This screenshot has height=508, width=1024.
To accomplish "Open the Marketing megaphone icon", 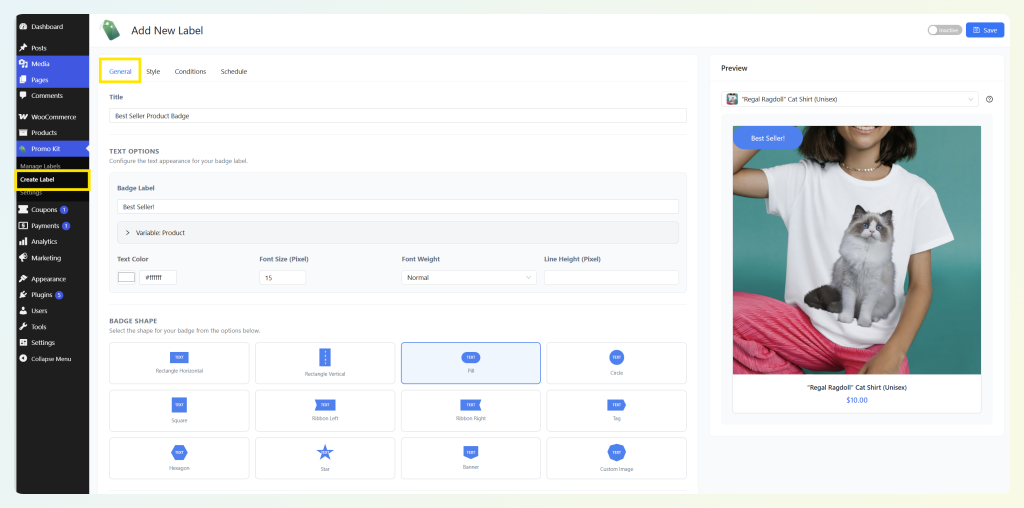I will coord(24,258).
